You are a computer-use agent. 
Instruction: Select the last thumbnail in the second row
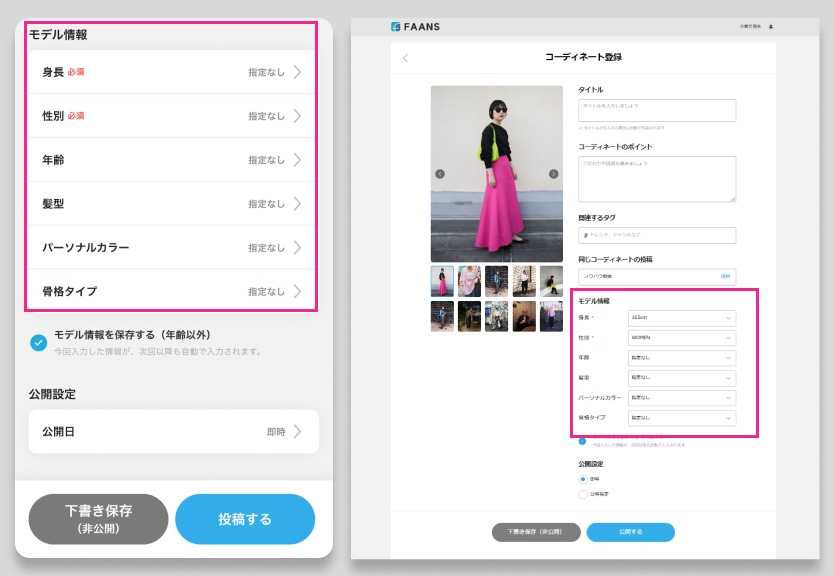pyautogui.click(x=551, y=316)
